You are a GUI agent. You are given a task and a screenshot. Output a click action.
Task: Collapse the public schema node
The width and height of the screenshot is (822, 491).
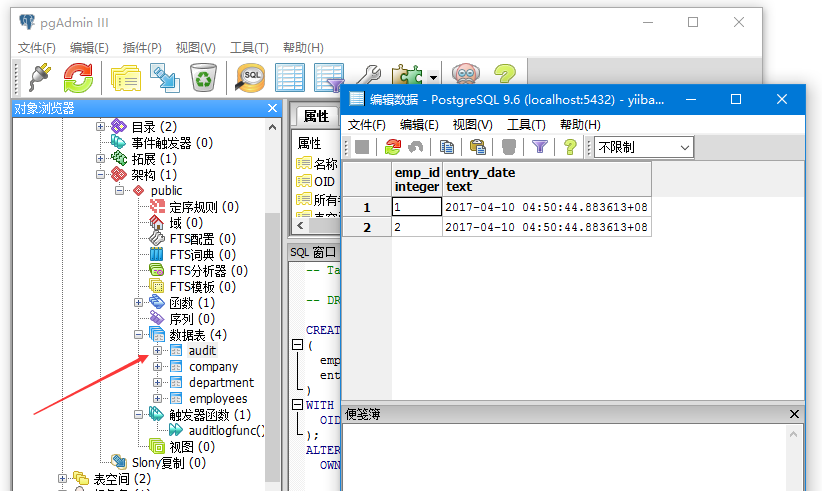120,190
